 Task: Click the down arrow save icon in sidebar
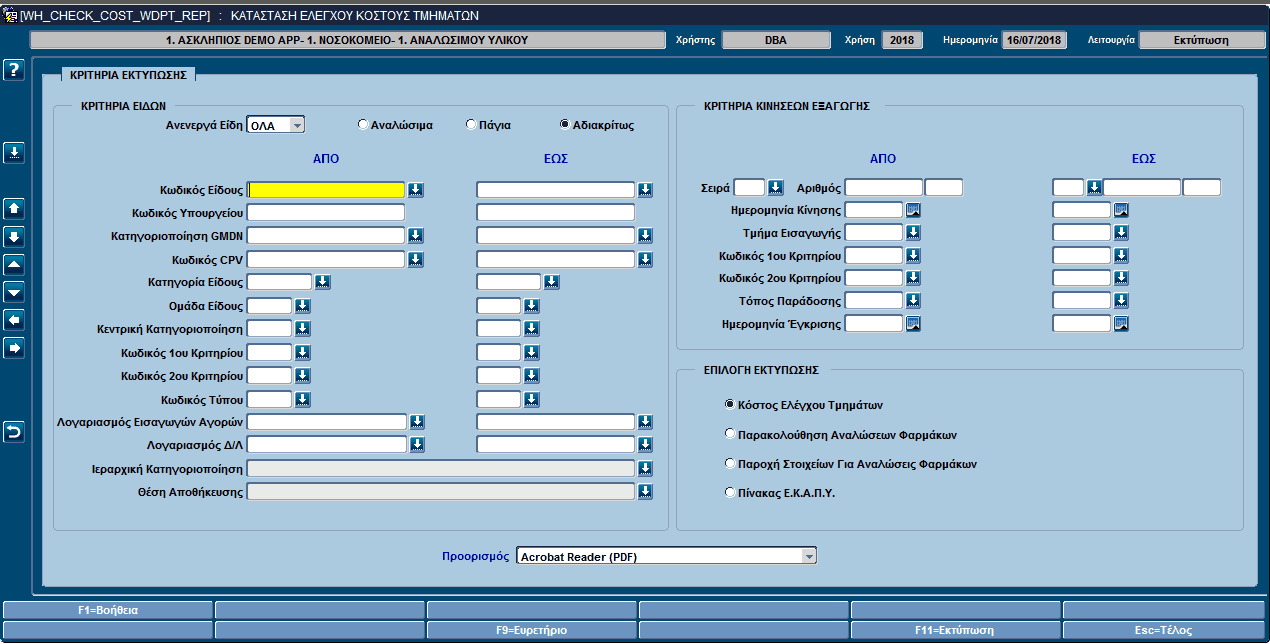(x=14, y=152)
